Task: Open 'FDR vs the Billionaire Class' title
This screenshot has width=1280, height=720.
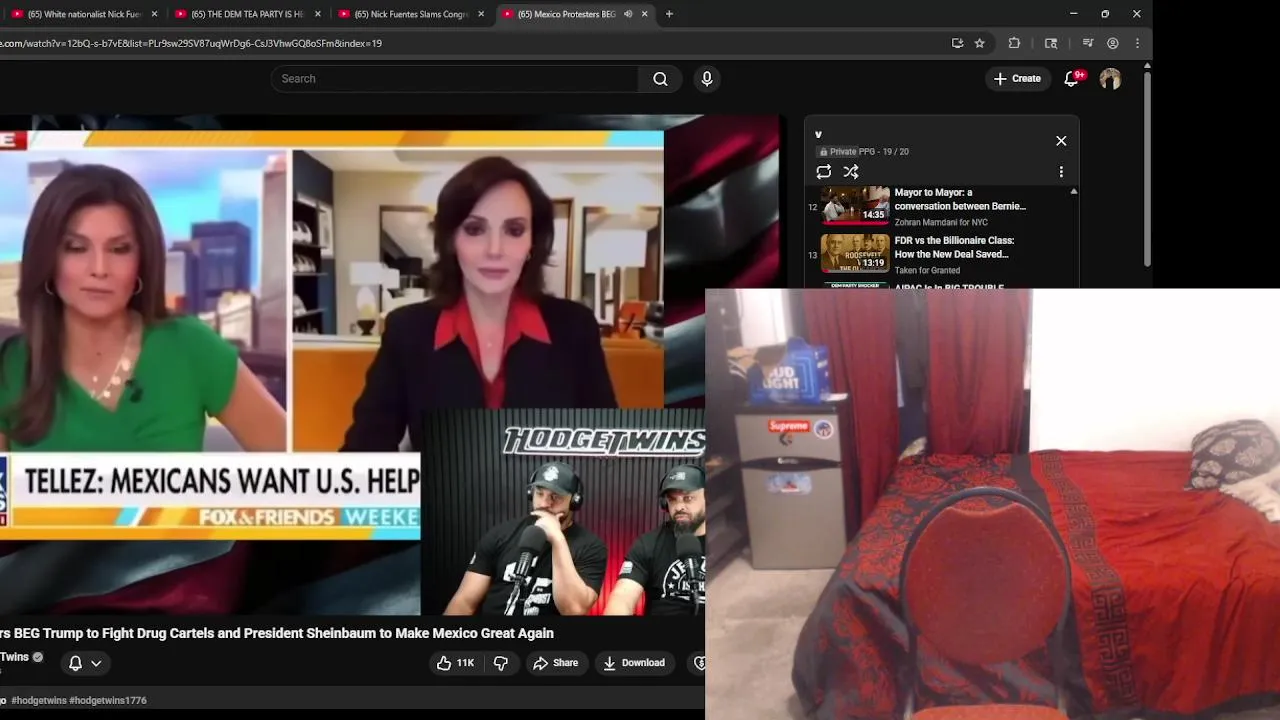Action: coord(954,247)
